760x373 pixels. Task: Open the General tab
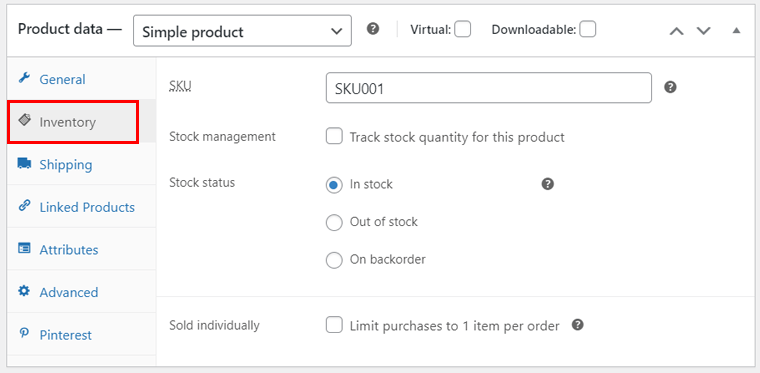(81, 79)
